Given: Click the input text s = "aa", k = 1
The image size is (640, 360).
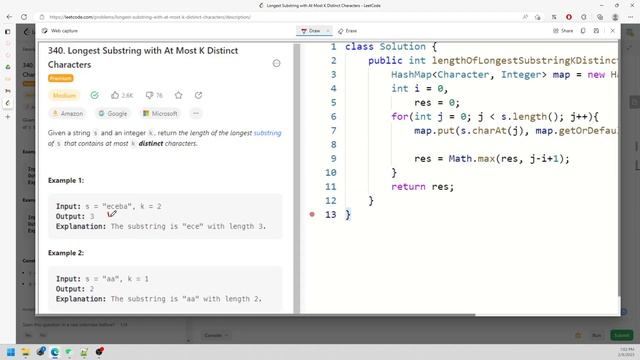Looking at the screenshot, I should click(117, 279).
